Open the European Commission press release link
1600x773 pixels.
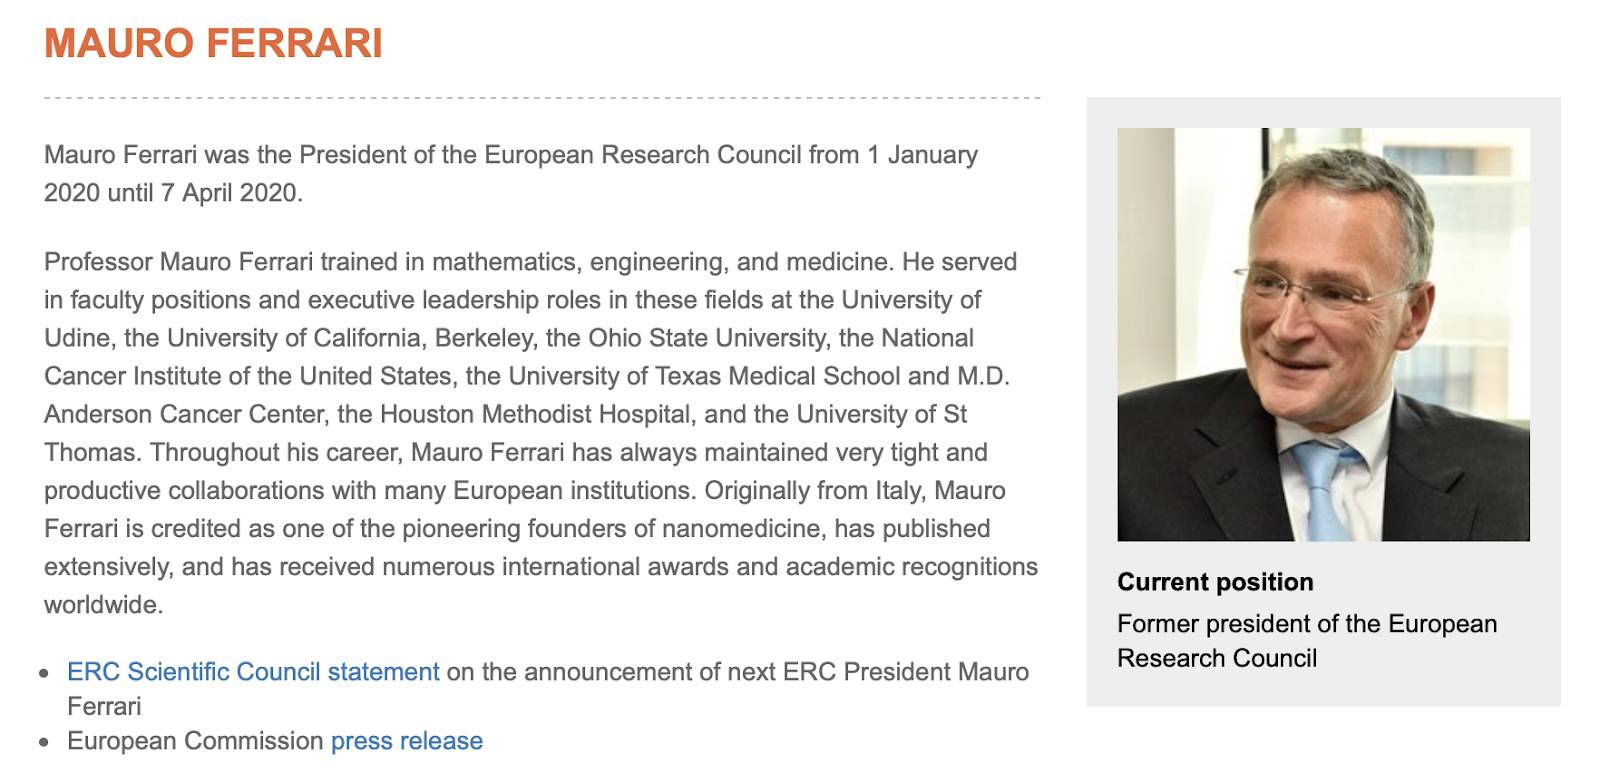click(x=407, y=741)
